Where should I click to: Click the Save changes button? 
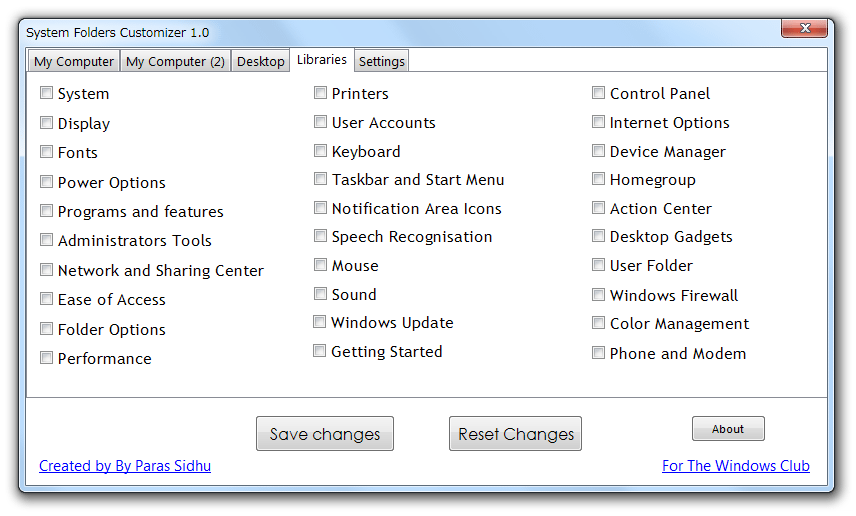pos(325,434)
